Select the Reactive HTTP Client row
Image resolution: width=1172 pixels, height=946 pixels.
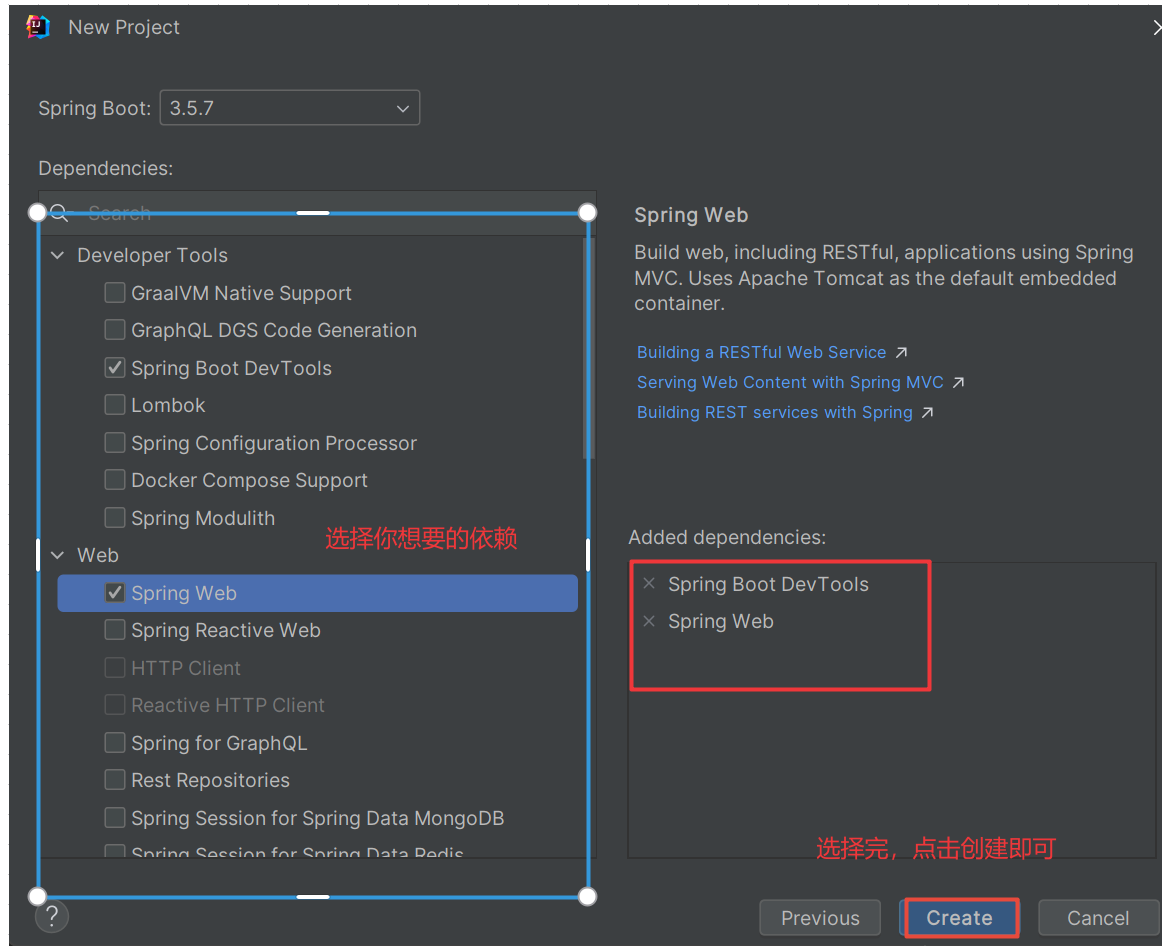318,705
